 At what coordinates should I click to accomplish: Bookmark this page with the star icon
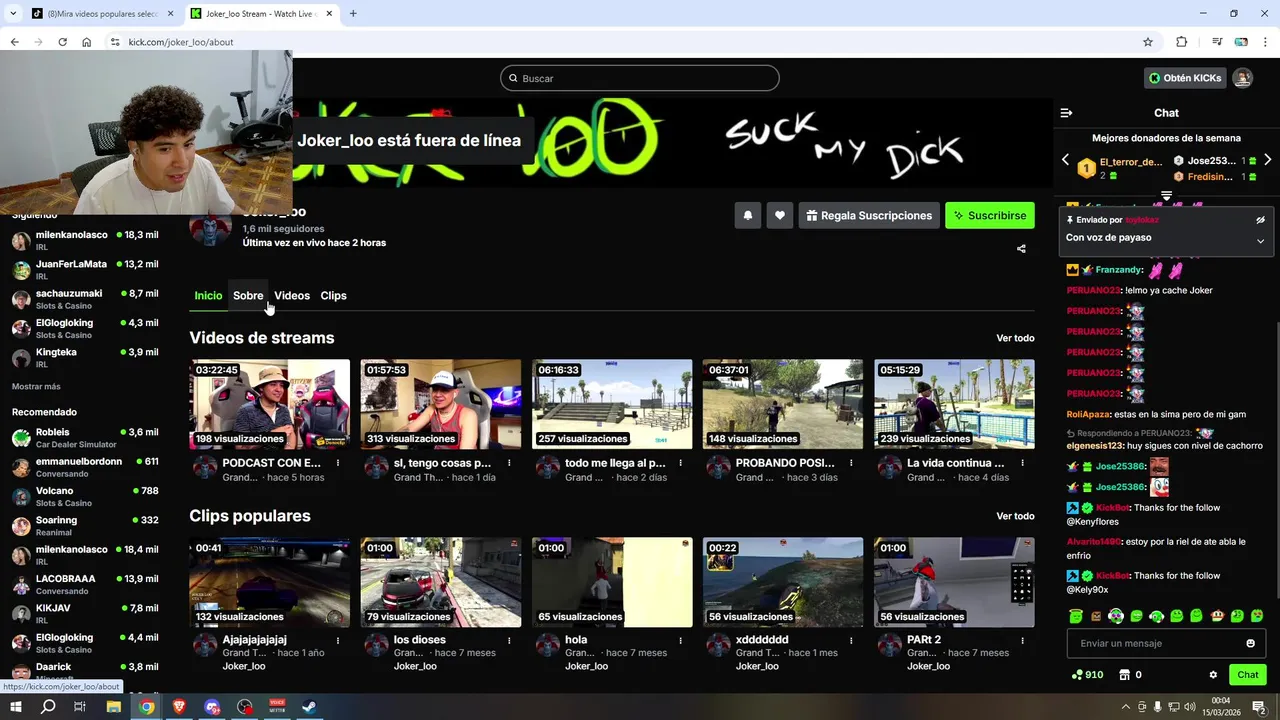click(1148, 42)
